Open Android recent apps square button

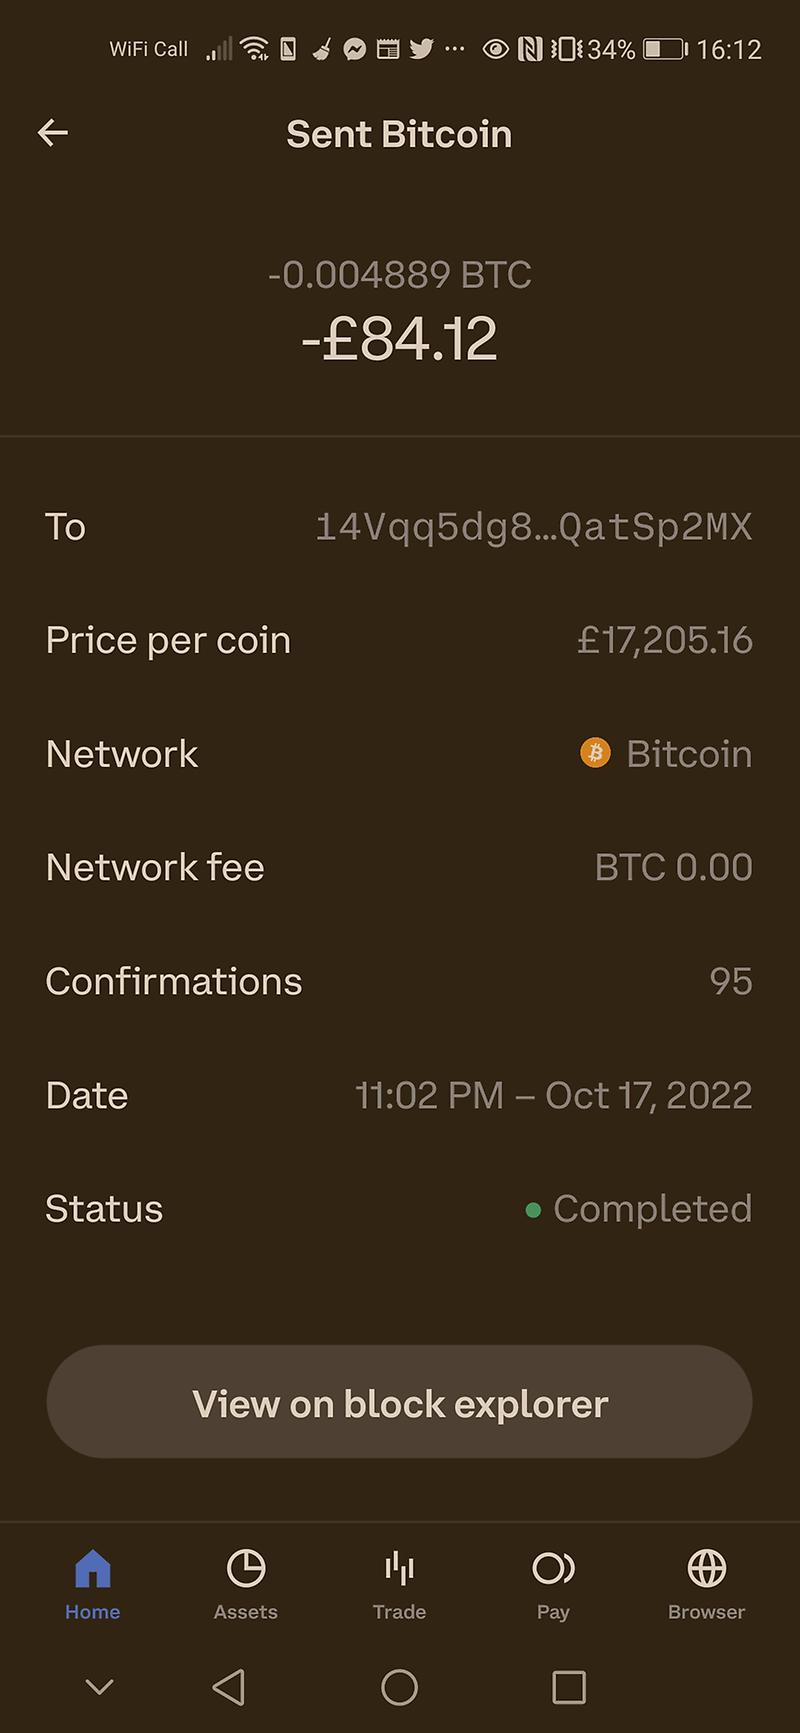[x=569, y=1687]
